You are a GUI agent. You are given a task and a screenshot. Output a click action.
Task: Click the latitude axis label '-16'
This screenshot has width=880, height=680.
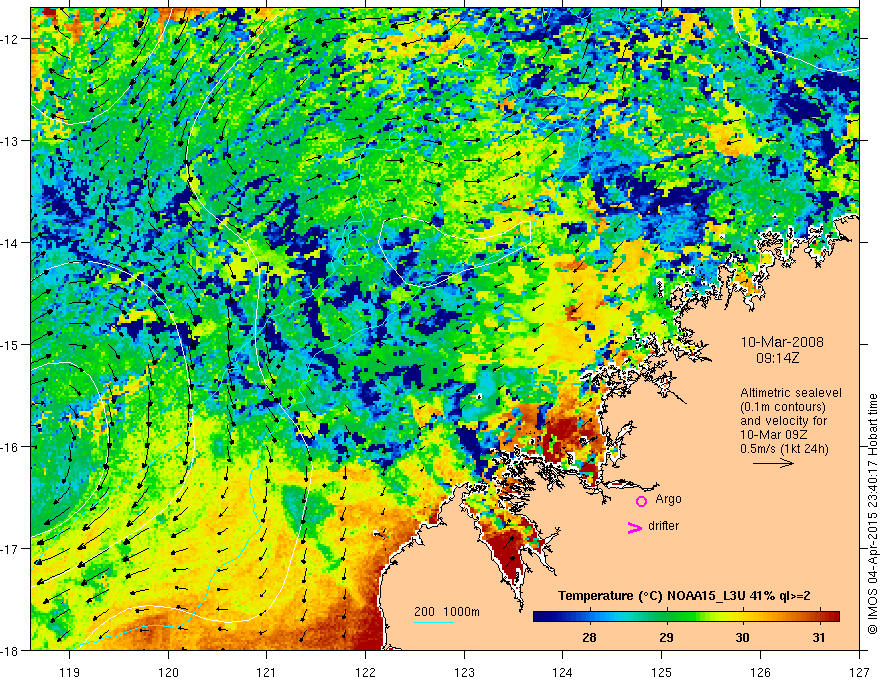click(x=10, y=447)
